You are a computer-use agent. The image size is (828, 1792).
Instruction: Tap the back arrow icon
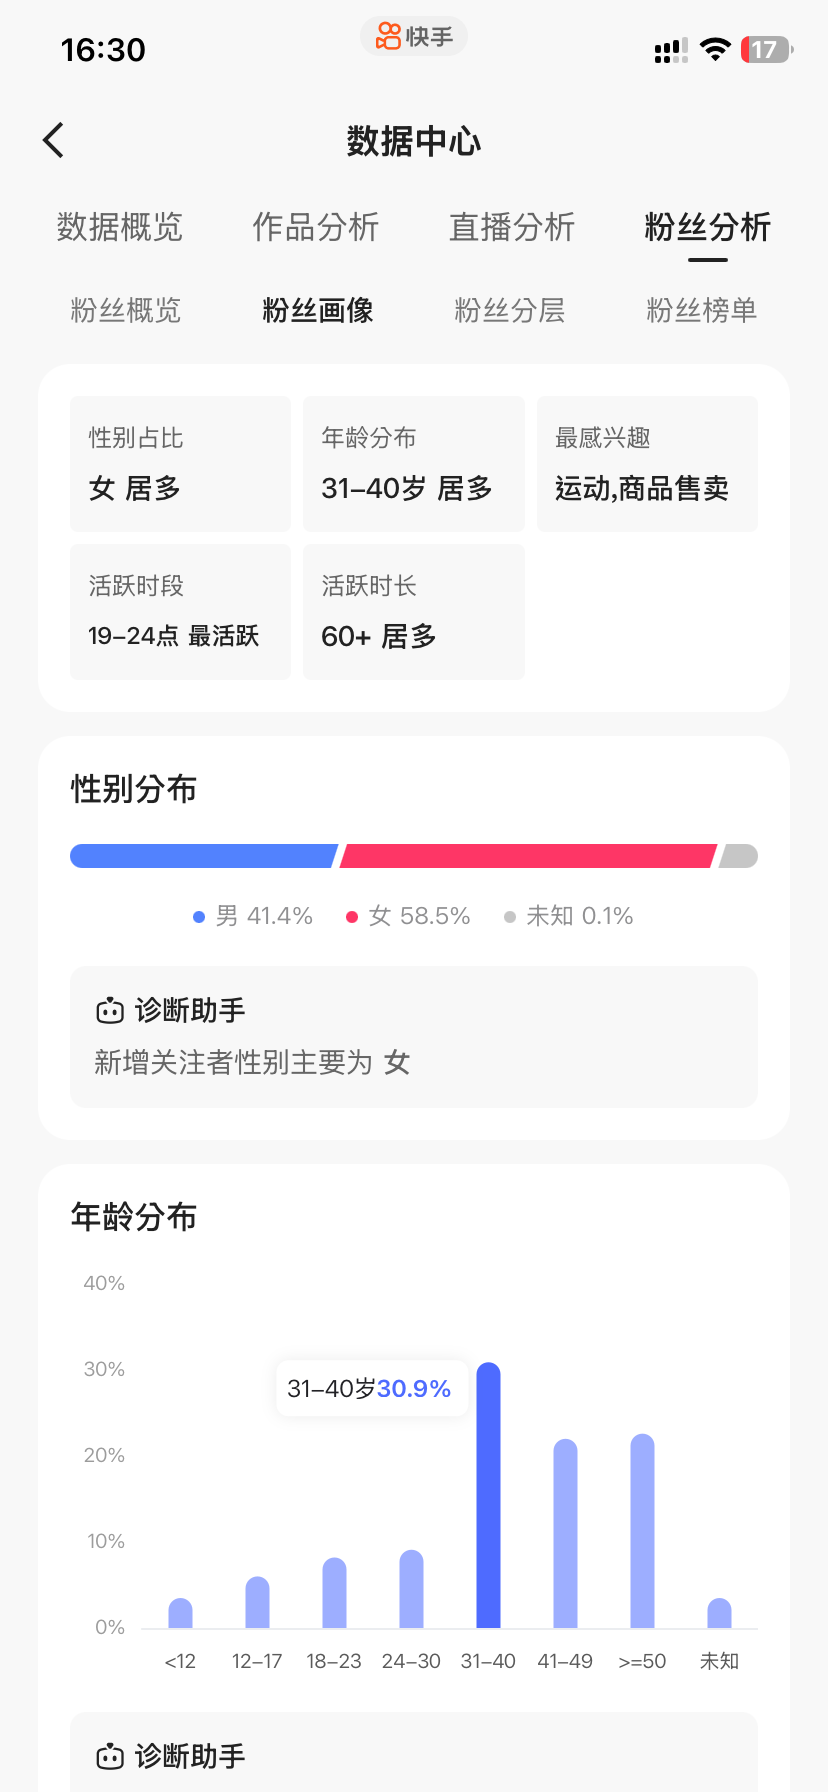54,140
